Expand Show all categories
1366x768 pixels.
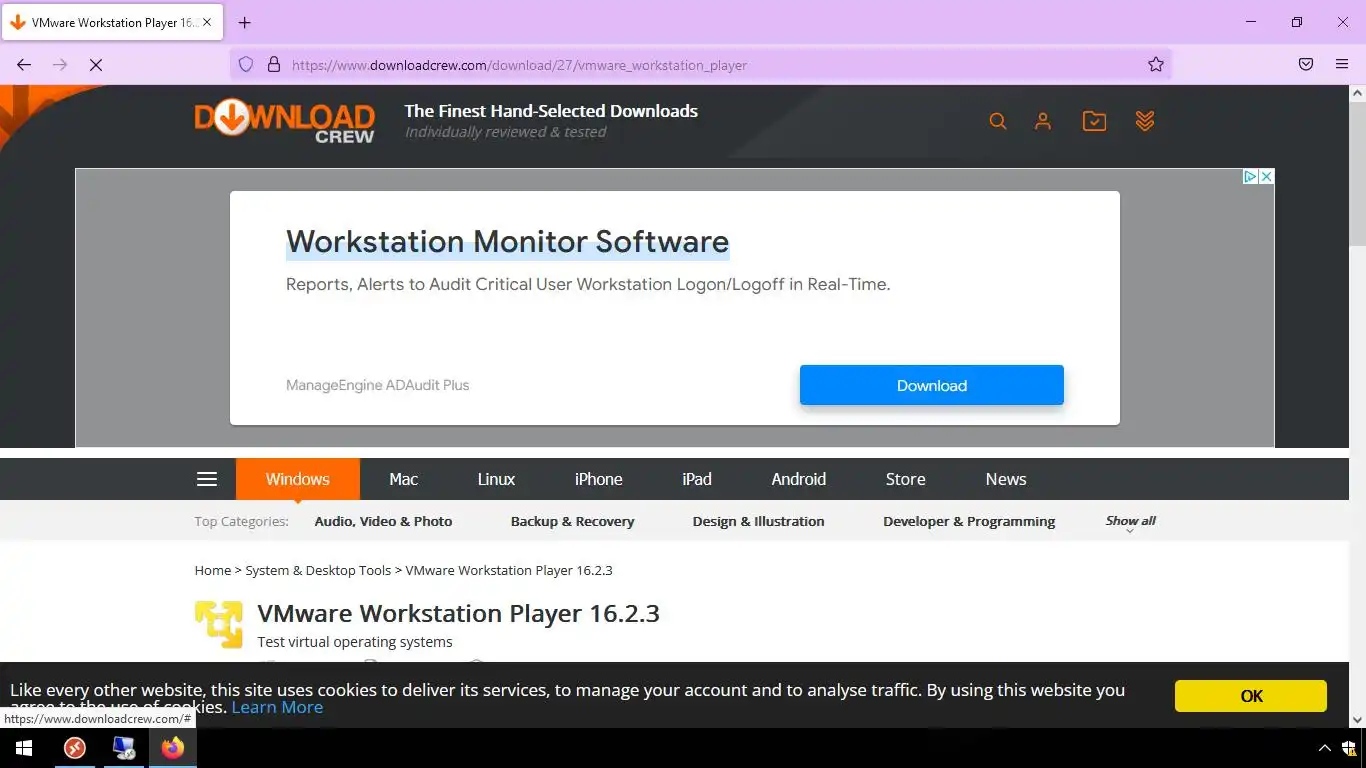1131,523
